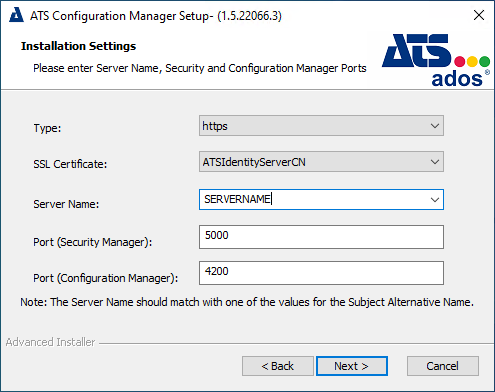Expand the Server Name dropdown arrow
Screen dimensions: 495x392
435,200
